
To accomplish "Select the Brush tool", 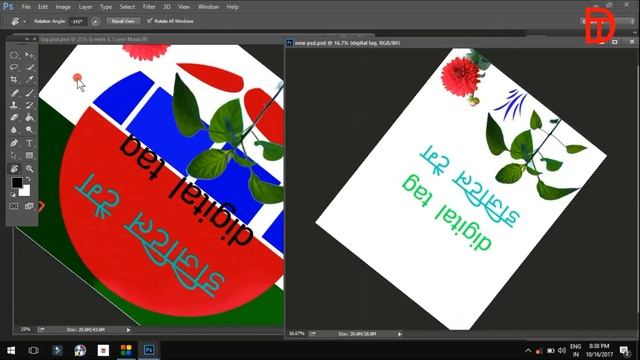I will tap(29, 93).
